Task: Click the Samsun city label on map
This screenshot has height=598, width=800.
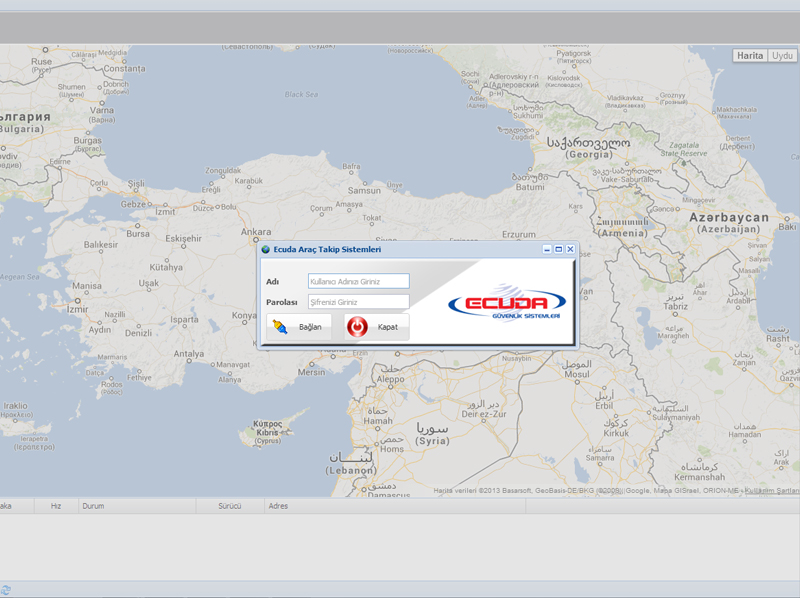Action: tap(364, 190)
